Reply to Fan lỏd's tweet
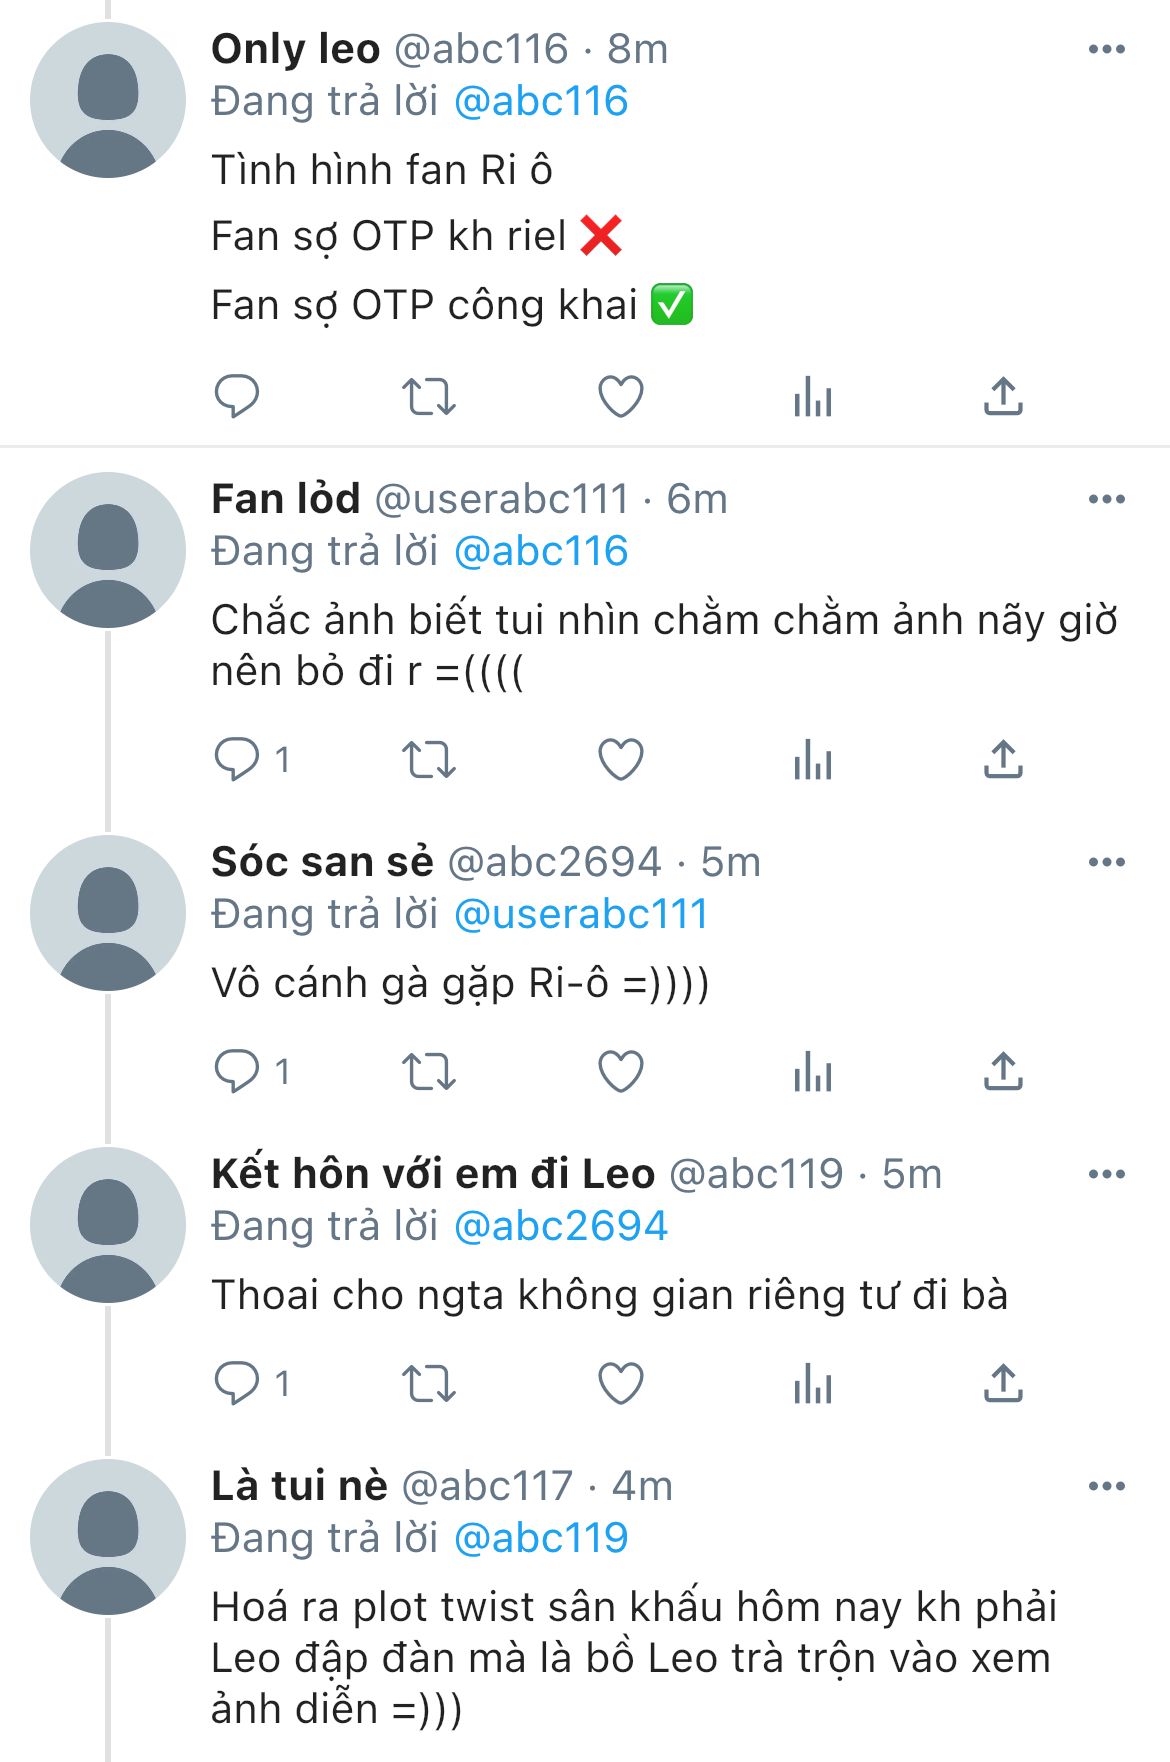Viewport: 1170px width, 1762px height. pyautogui.click(x=237, y=759)
